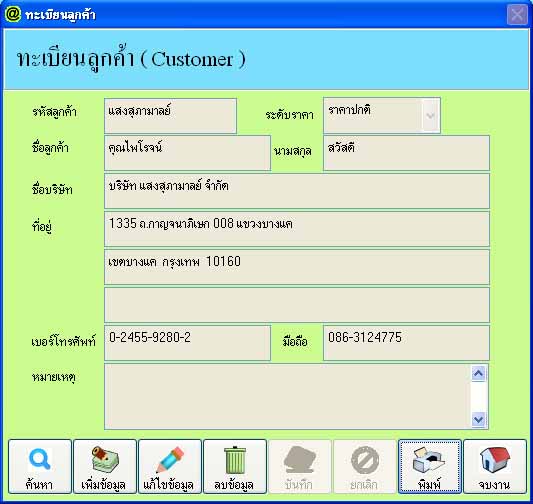This screenshot has height=504, width=533.
Task: Click the ชื่อบริษัท company name field
Action: coord(297,191)
